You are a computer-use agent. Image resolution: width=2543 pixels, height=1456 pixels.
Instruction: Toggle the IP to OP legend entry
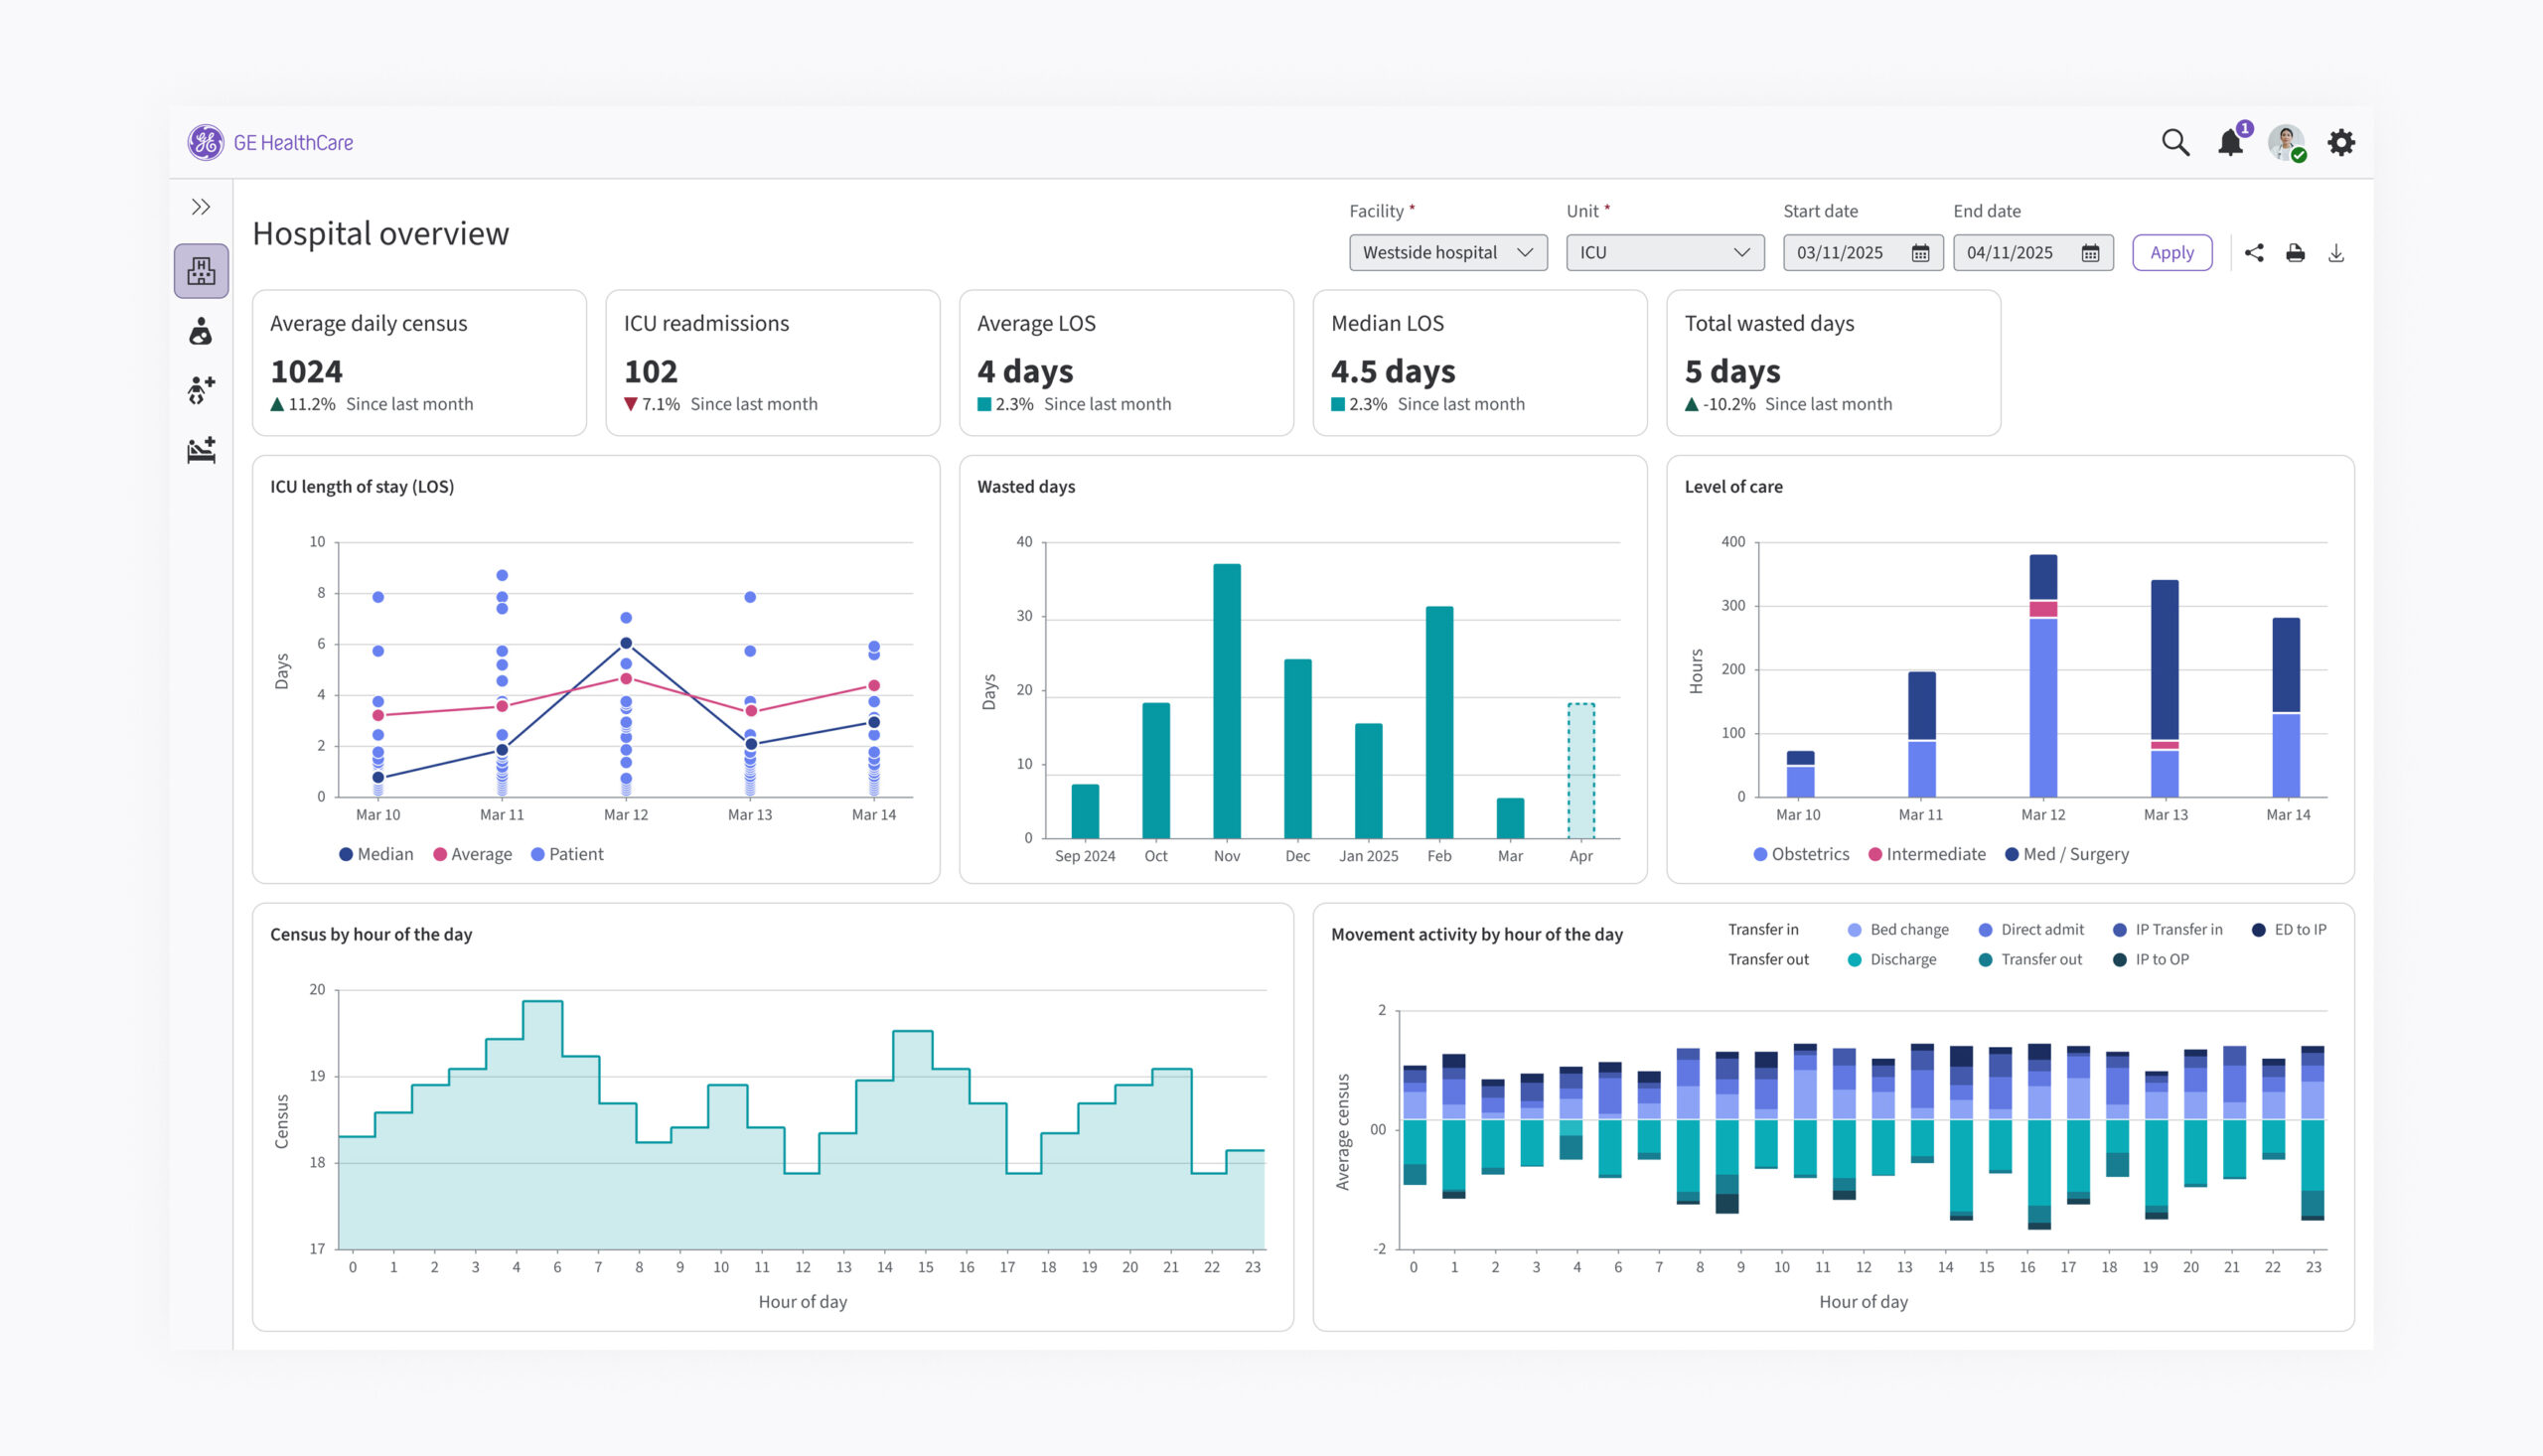click(2151, 960)
